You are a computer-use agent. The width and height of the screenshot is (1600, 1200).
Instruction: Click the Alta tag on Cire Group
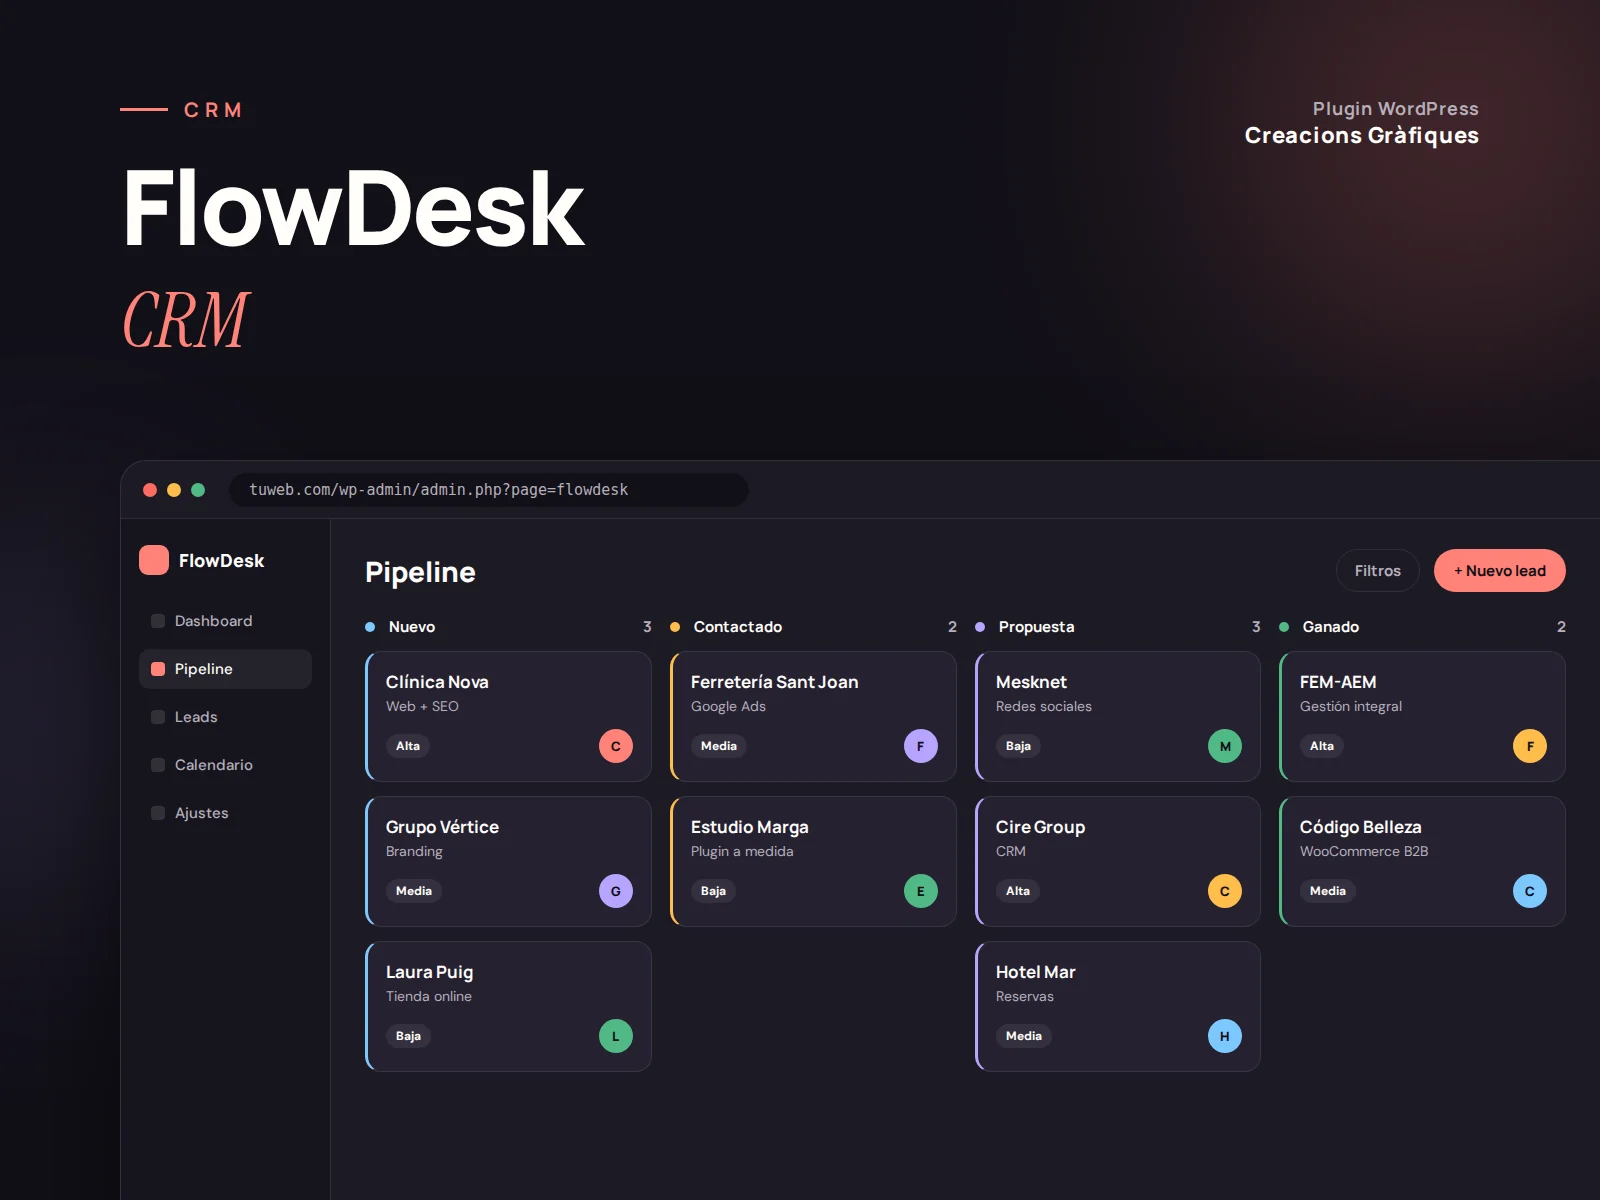pos(1018,891)
